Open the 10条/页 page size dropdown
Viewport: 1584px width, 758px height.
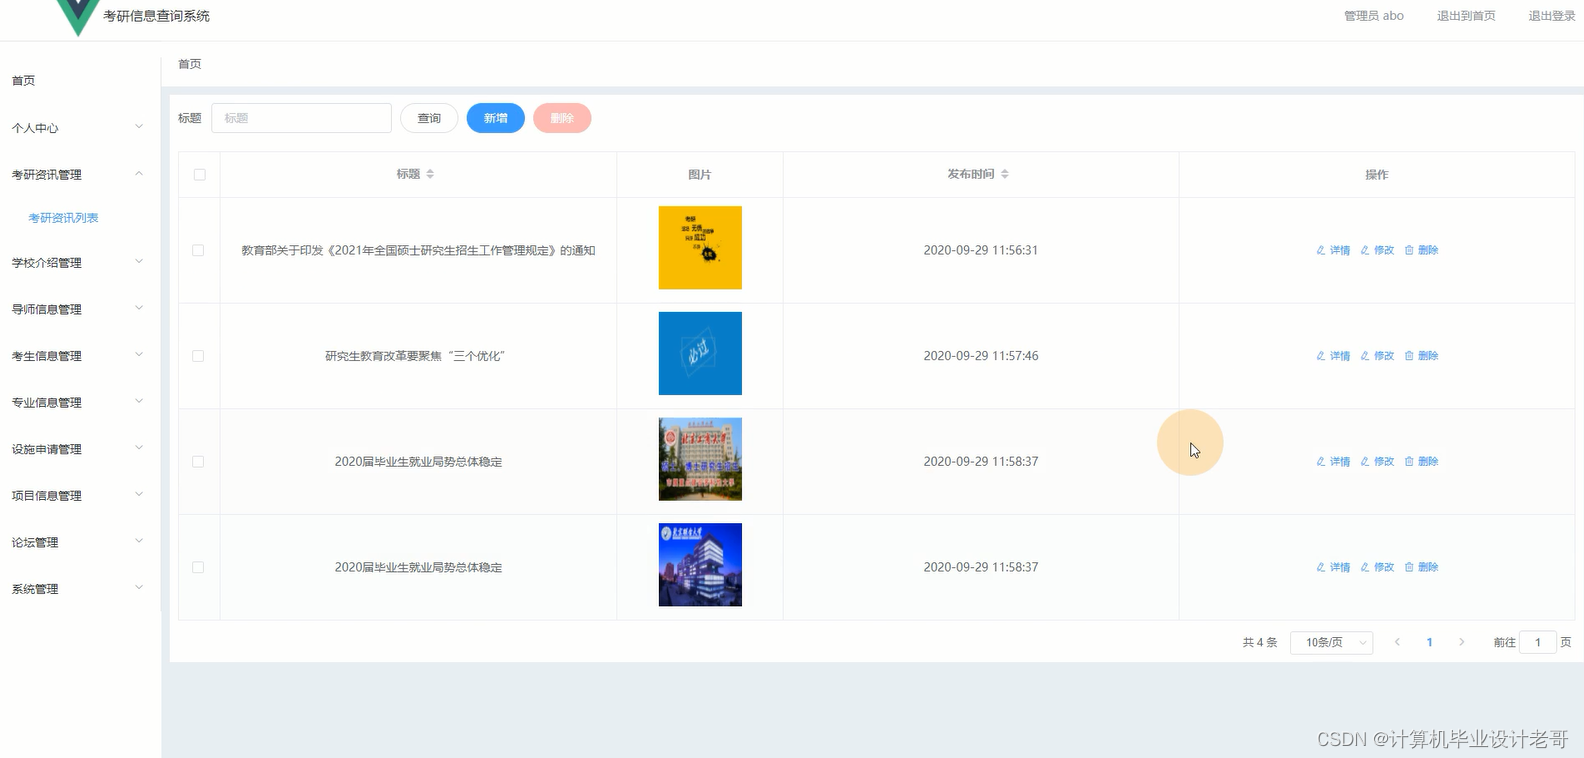tap(1332, 642)
